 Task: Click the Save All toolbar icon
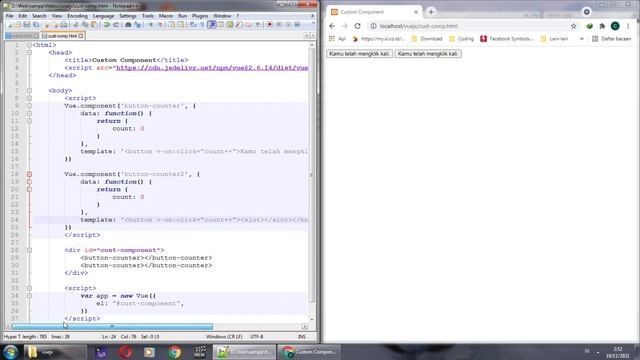pos(36,25)
